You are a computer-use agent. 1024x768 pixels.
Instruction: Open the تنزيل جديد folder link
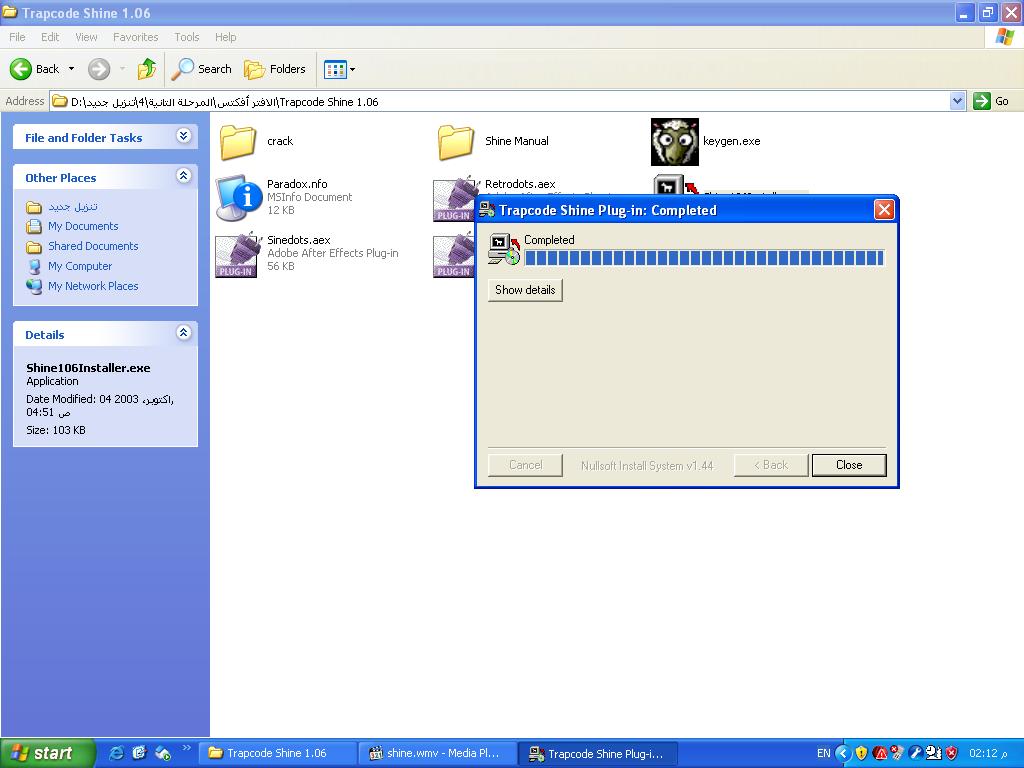coord(72,206)
